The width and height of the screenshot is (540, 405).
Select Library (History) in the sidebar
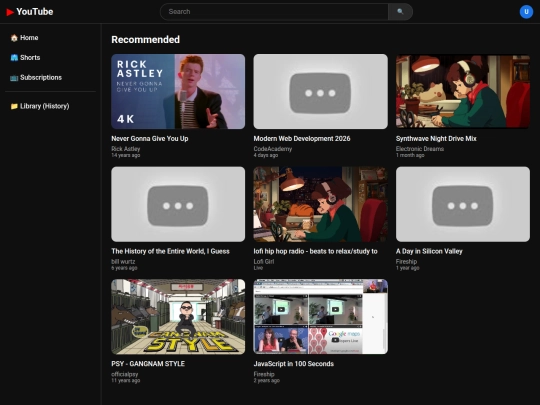point(50,106)
